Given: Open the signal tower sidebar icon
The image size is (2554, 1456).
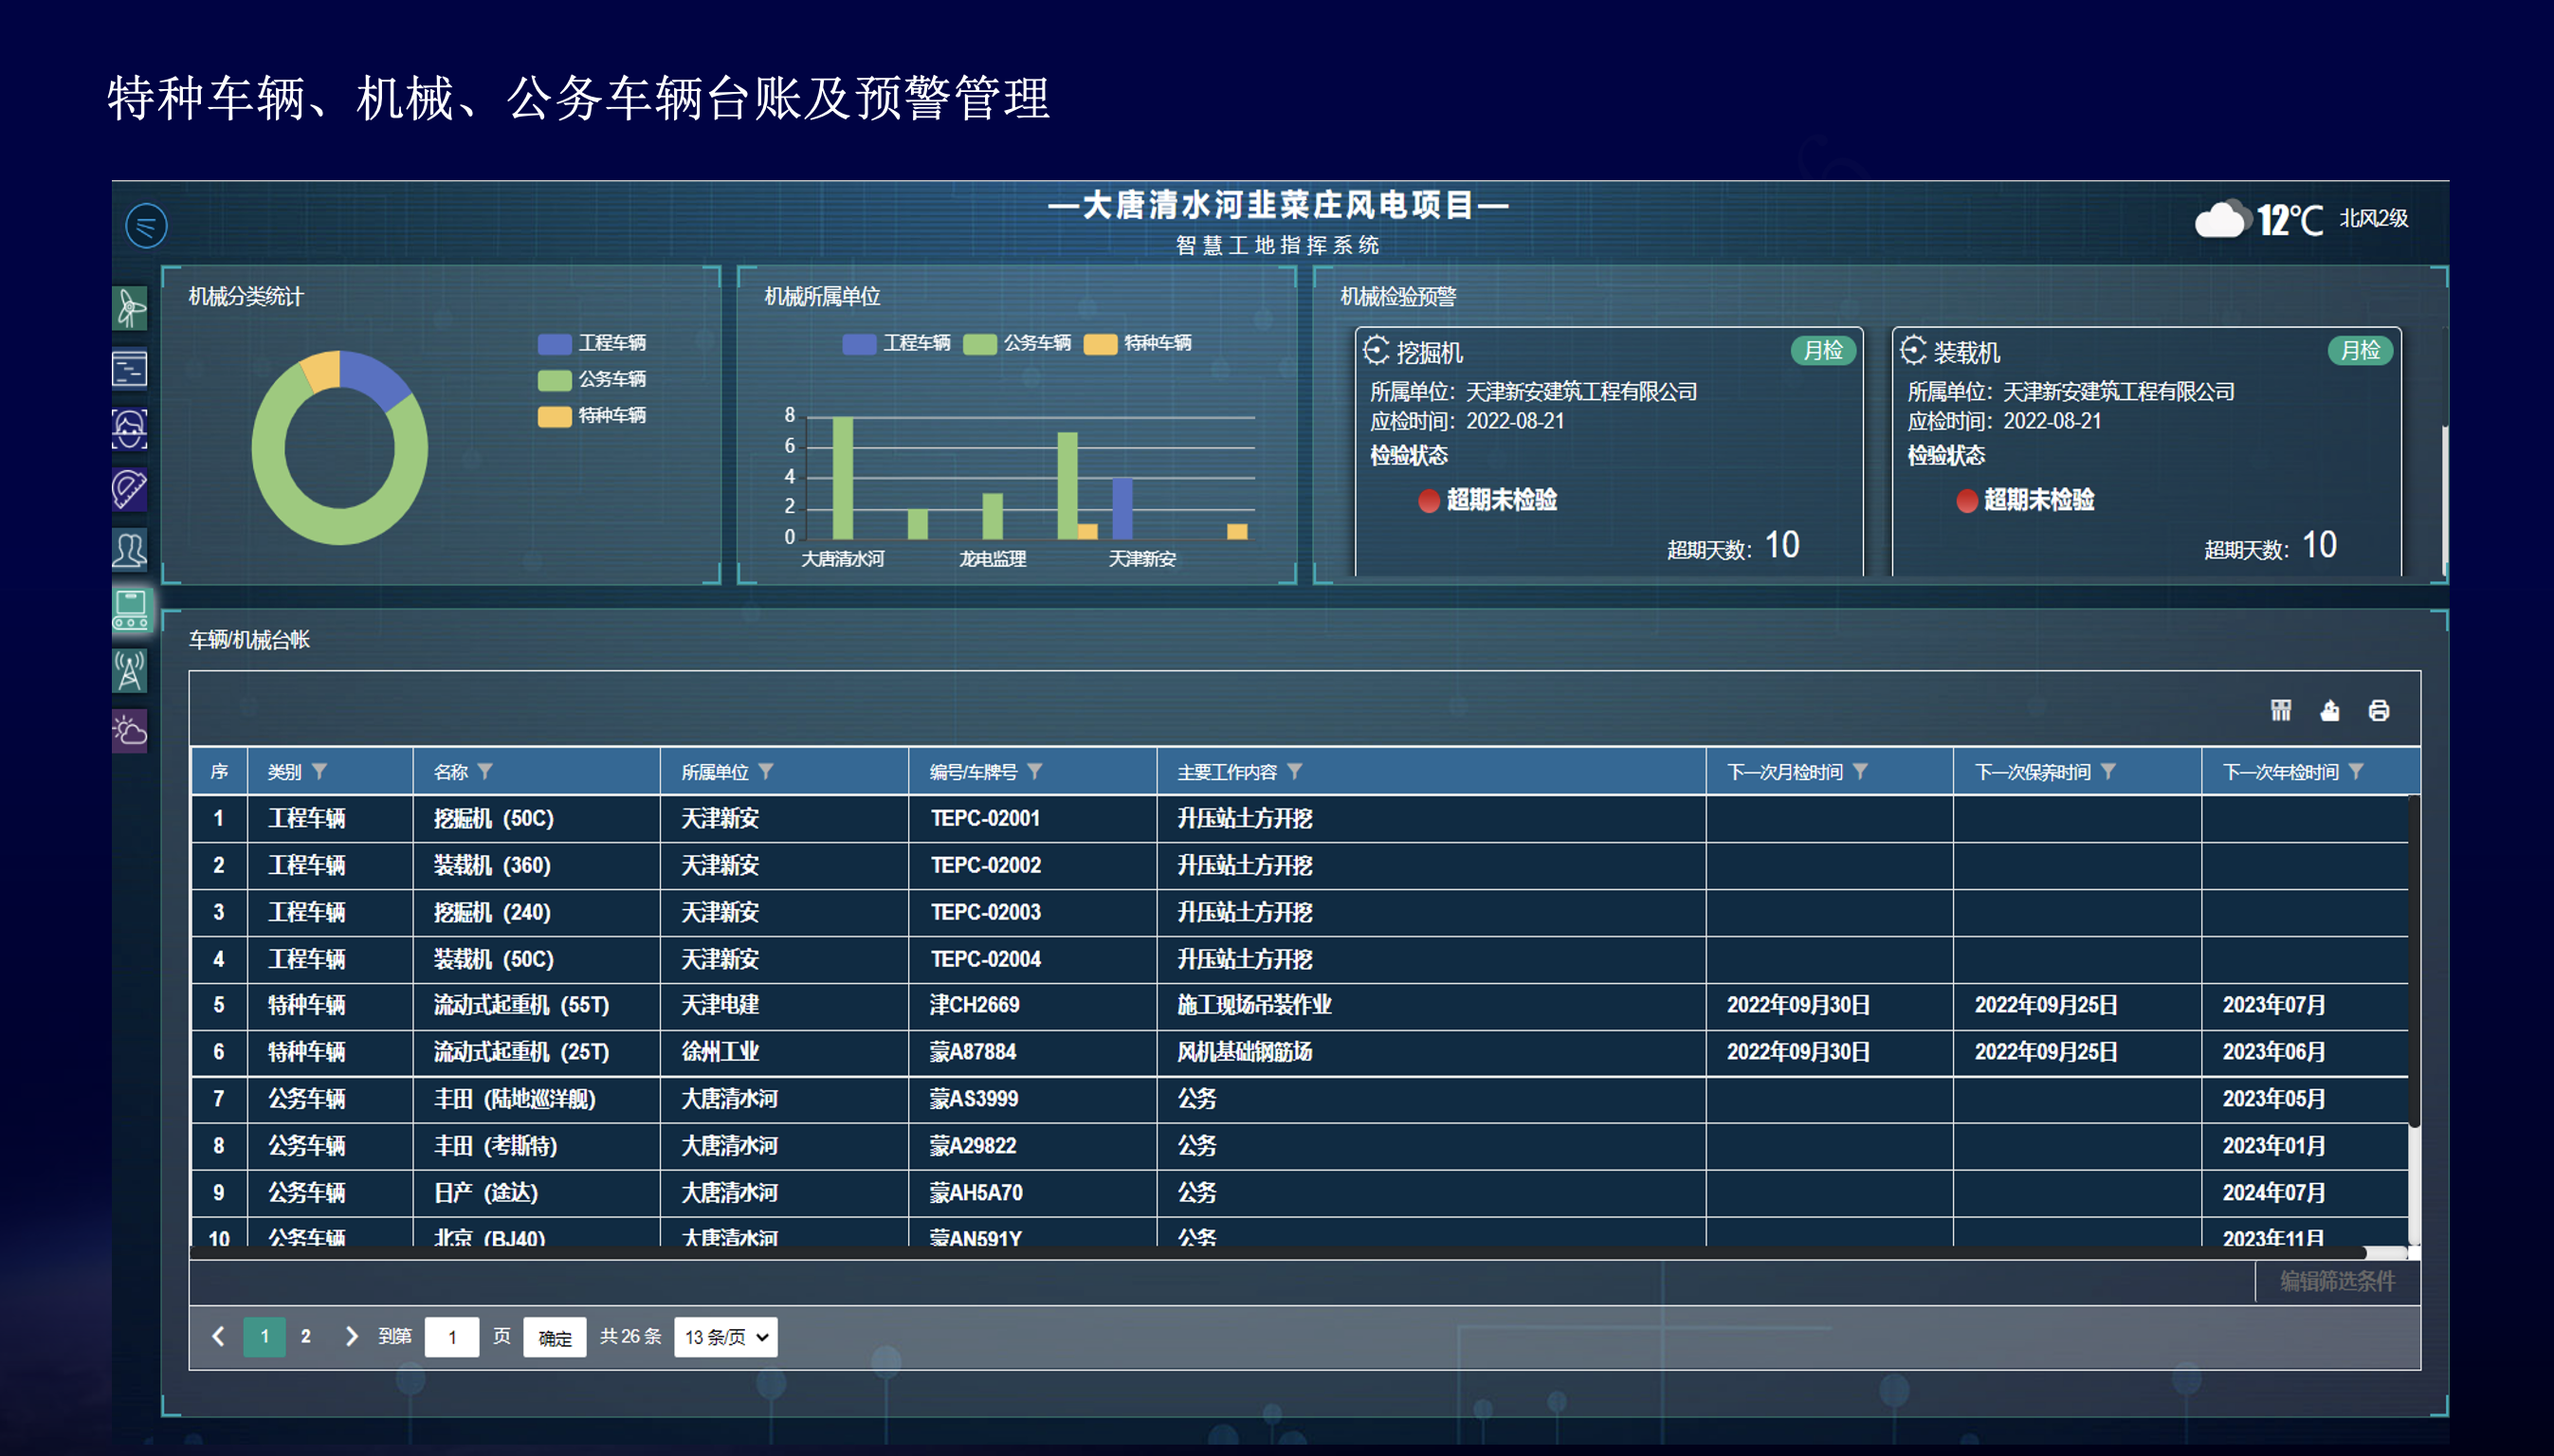Looking at the screenshot, I should [130, 670].
